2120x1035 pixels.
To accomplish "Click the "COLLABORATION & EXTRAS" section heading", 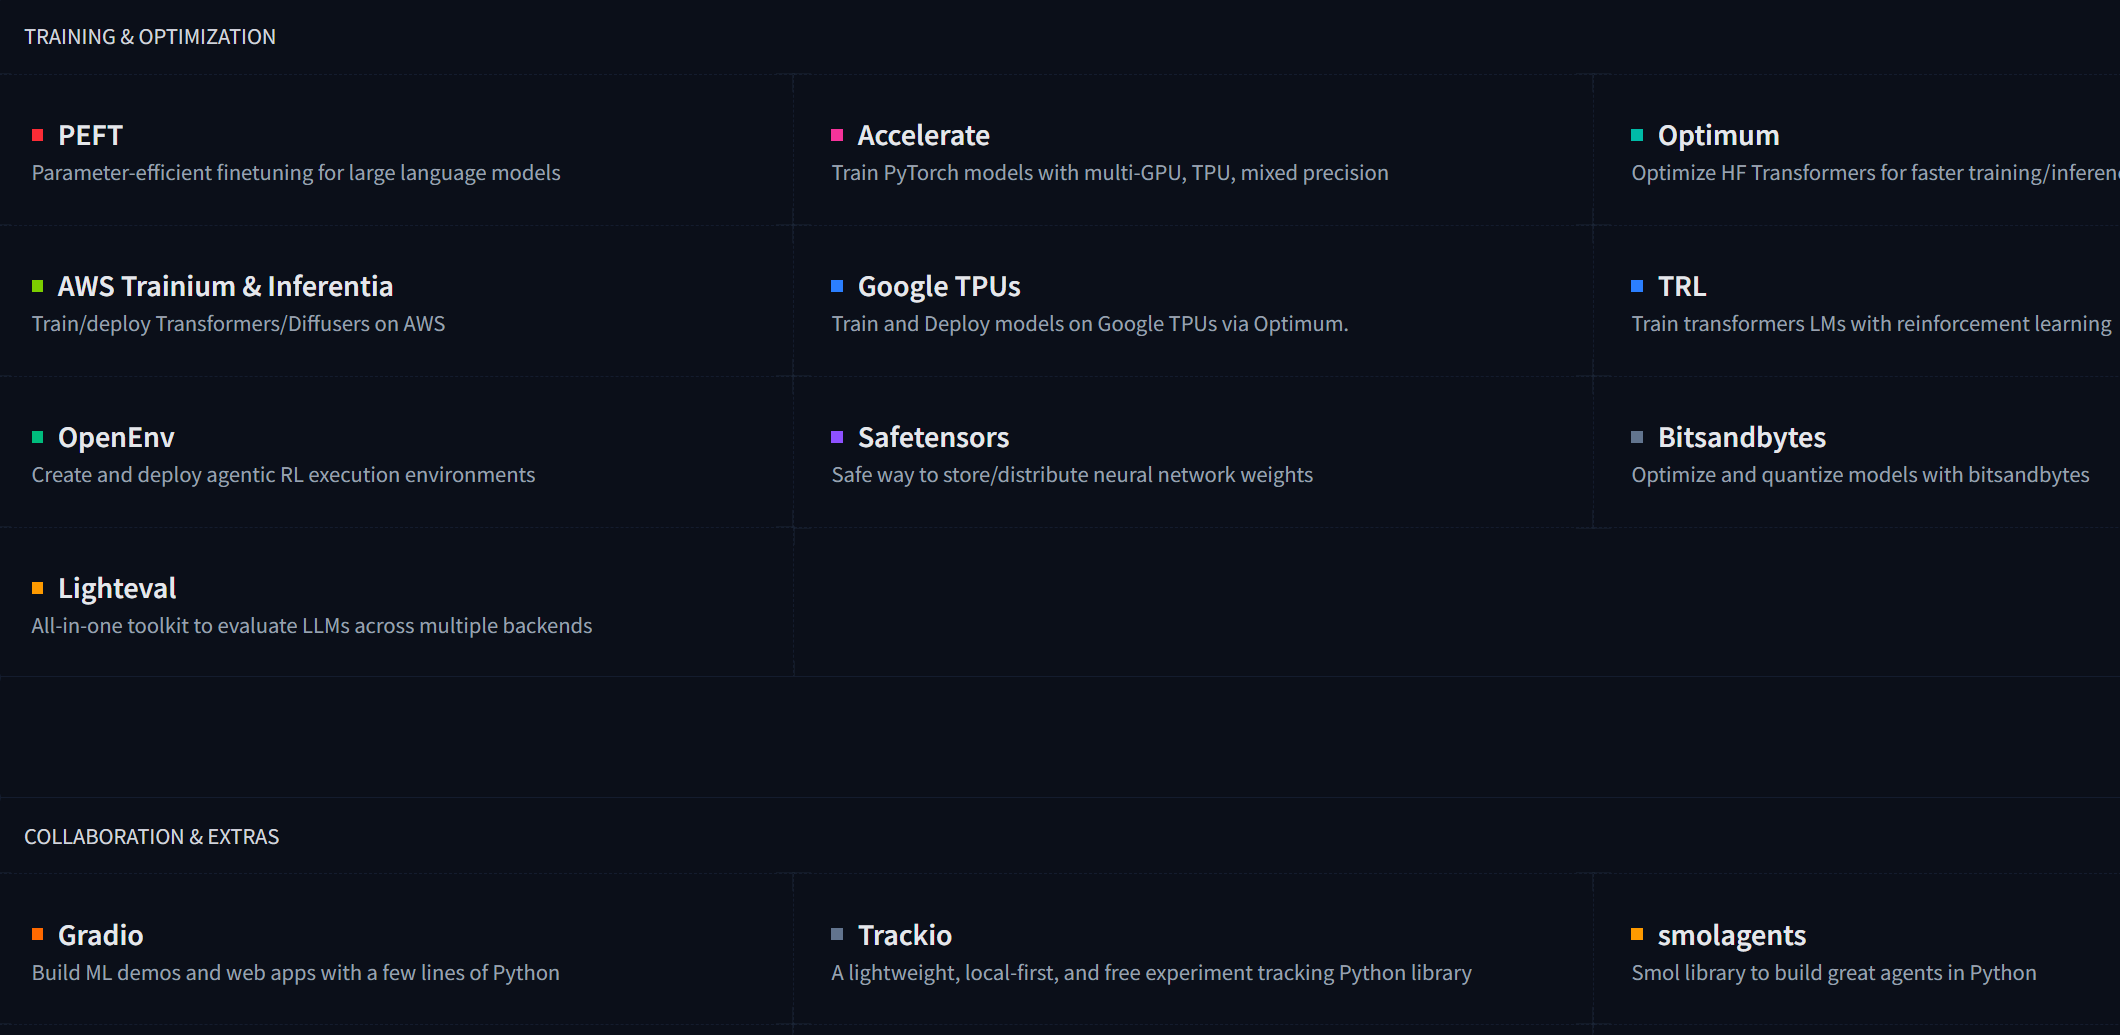I will pyautogui.click(x=152, y=837).
